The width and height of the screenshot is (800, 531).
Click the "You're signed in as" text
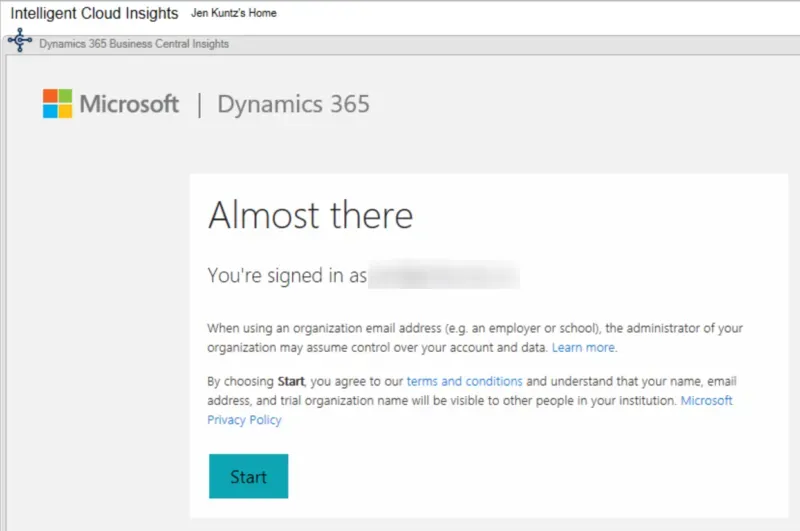pos(286,276)
